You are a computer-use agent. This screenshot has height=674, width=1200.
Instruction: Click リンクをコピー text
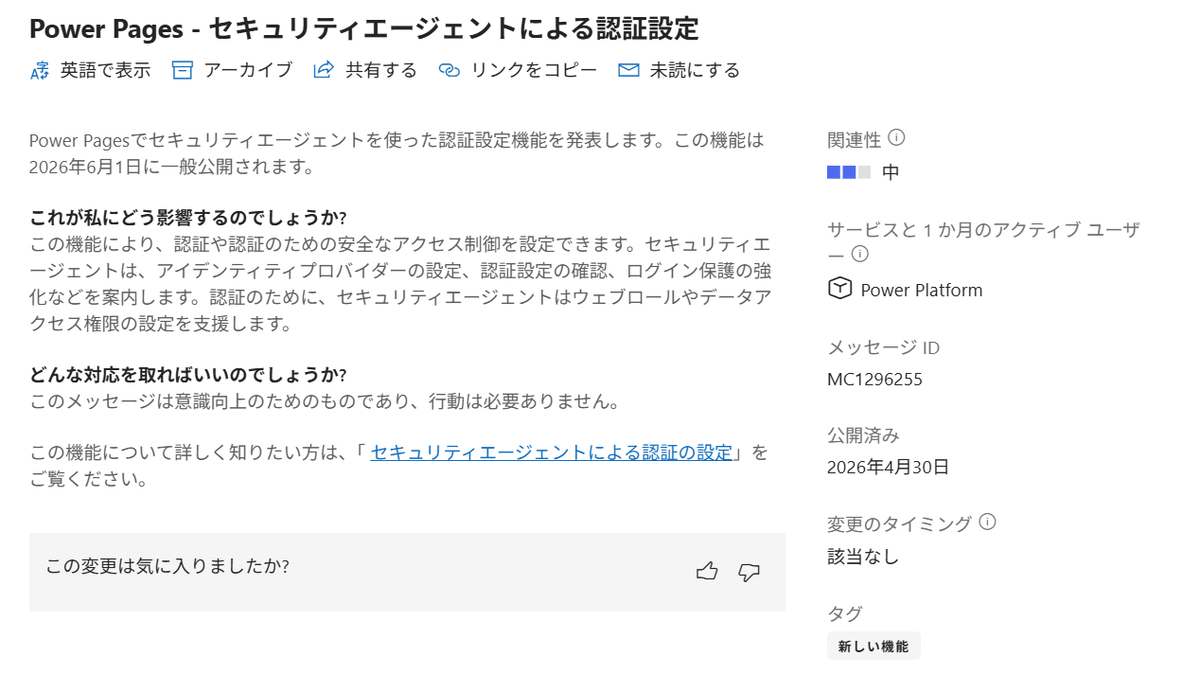(x=533, y=70)
